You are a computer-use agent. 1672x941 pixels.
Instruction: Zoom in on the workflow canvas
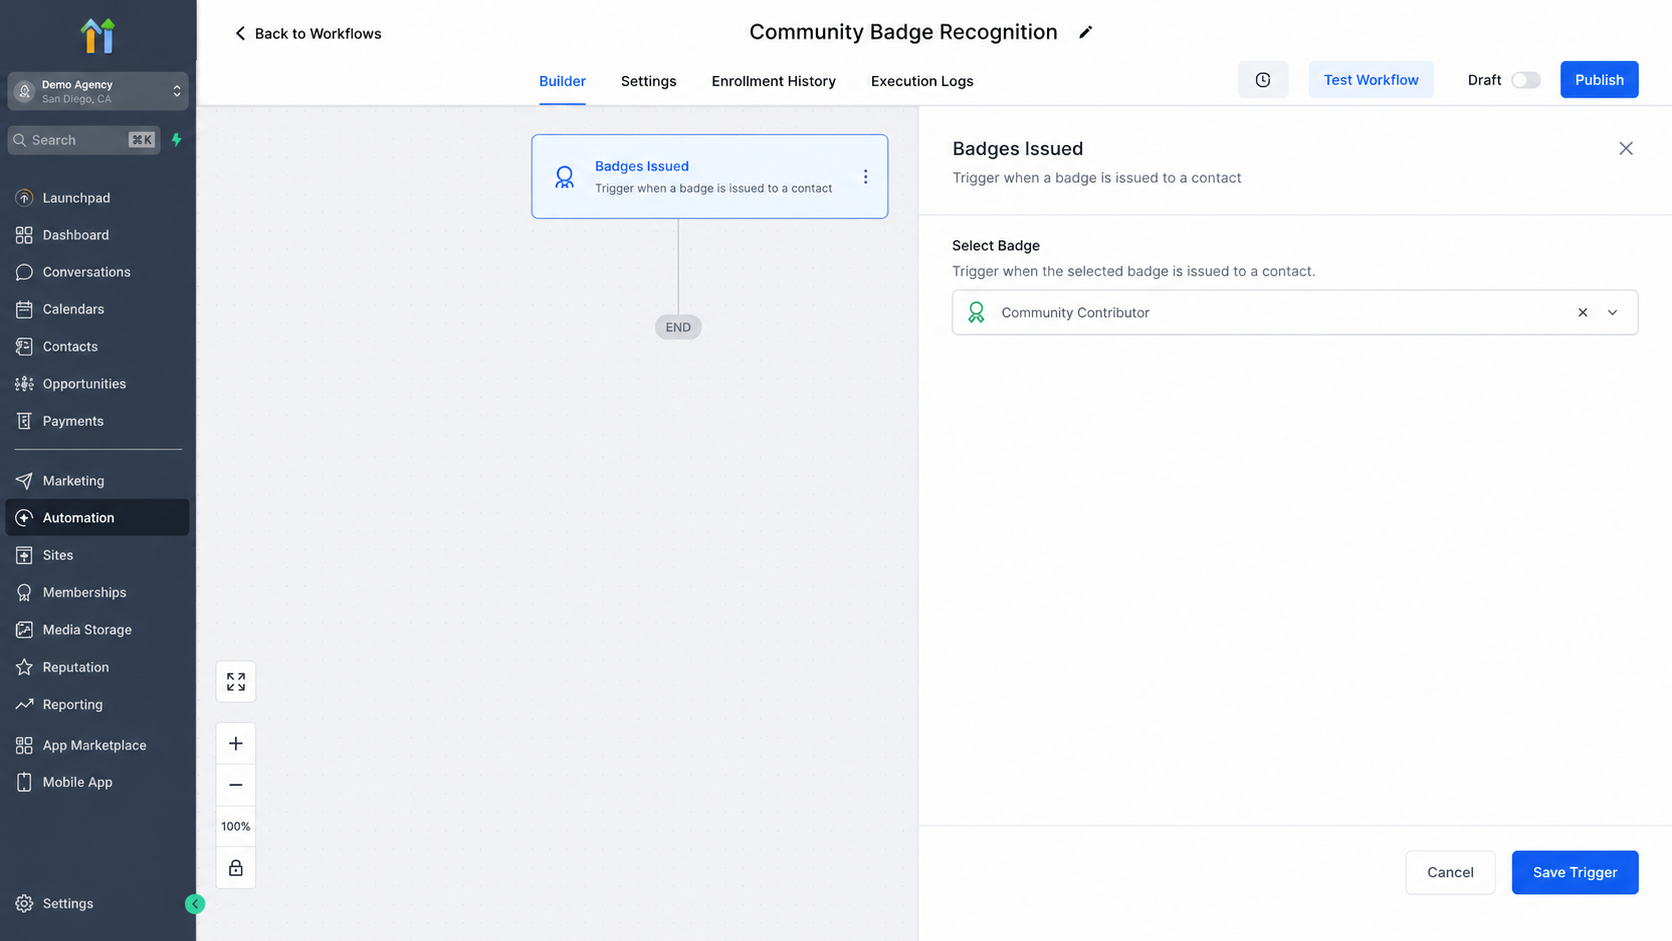pyautogui.click(x=236, y=744)
